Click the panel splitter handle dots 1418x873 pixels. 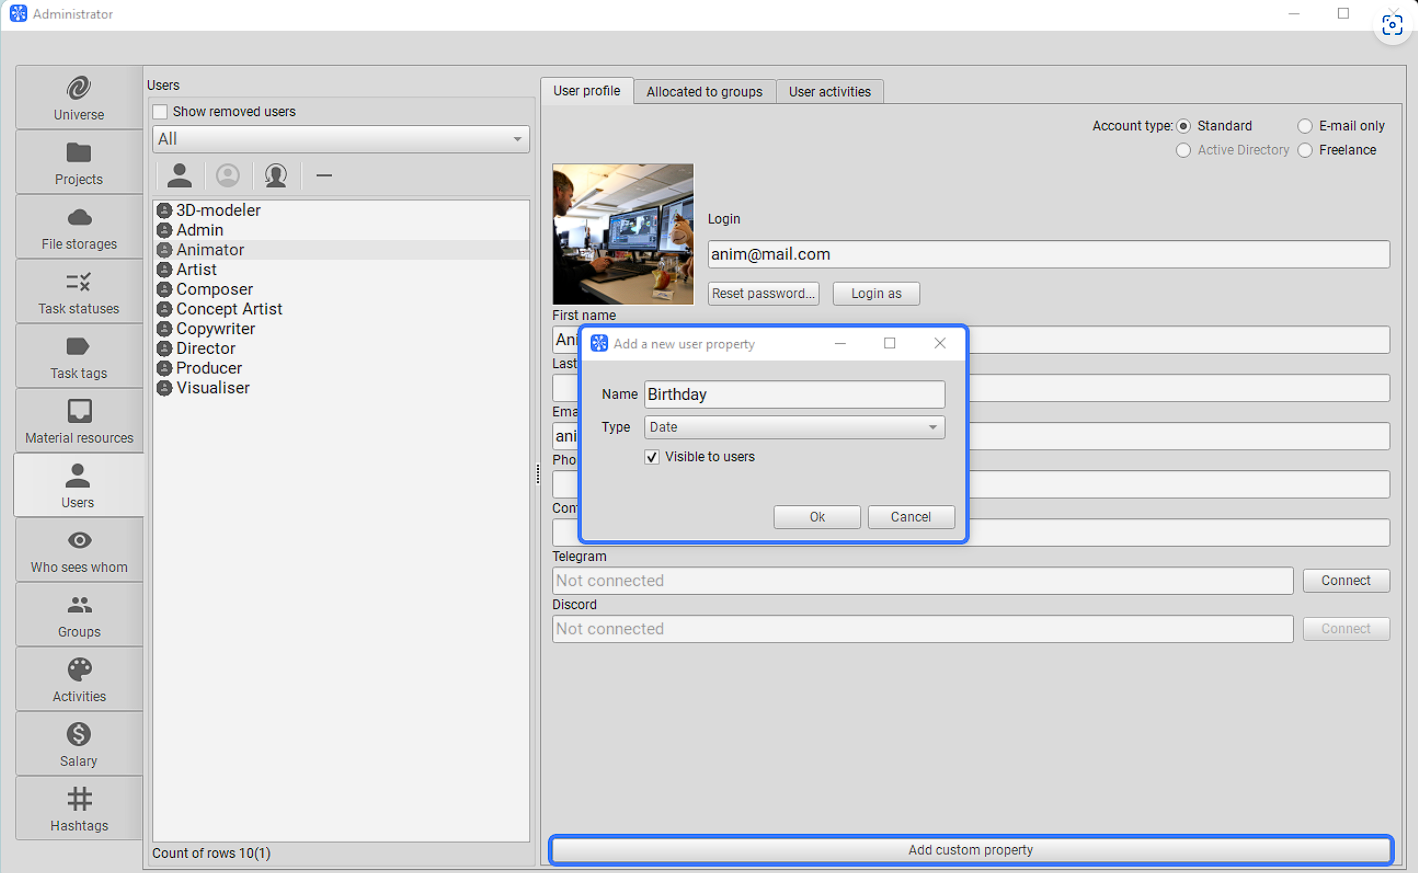538,474
